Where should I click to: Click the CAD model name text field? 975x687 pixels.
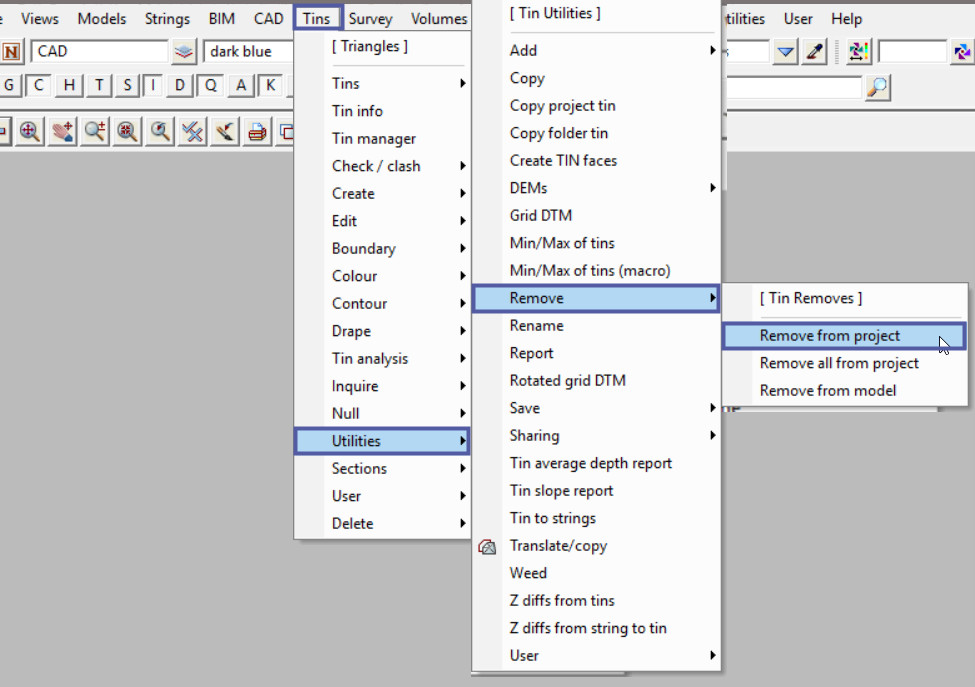click(98, 52)
